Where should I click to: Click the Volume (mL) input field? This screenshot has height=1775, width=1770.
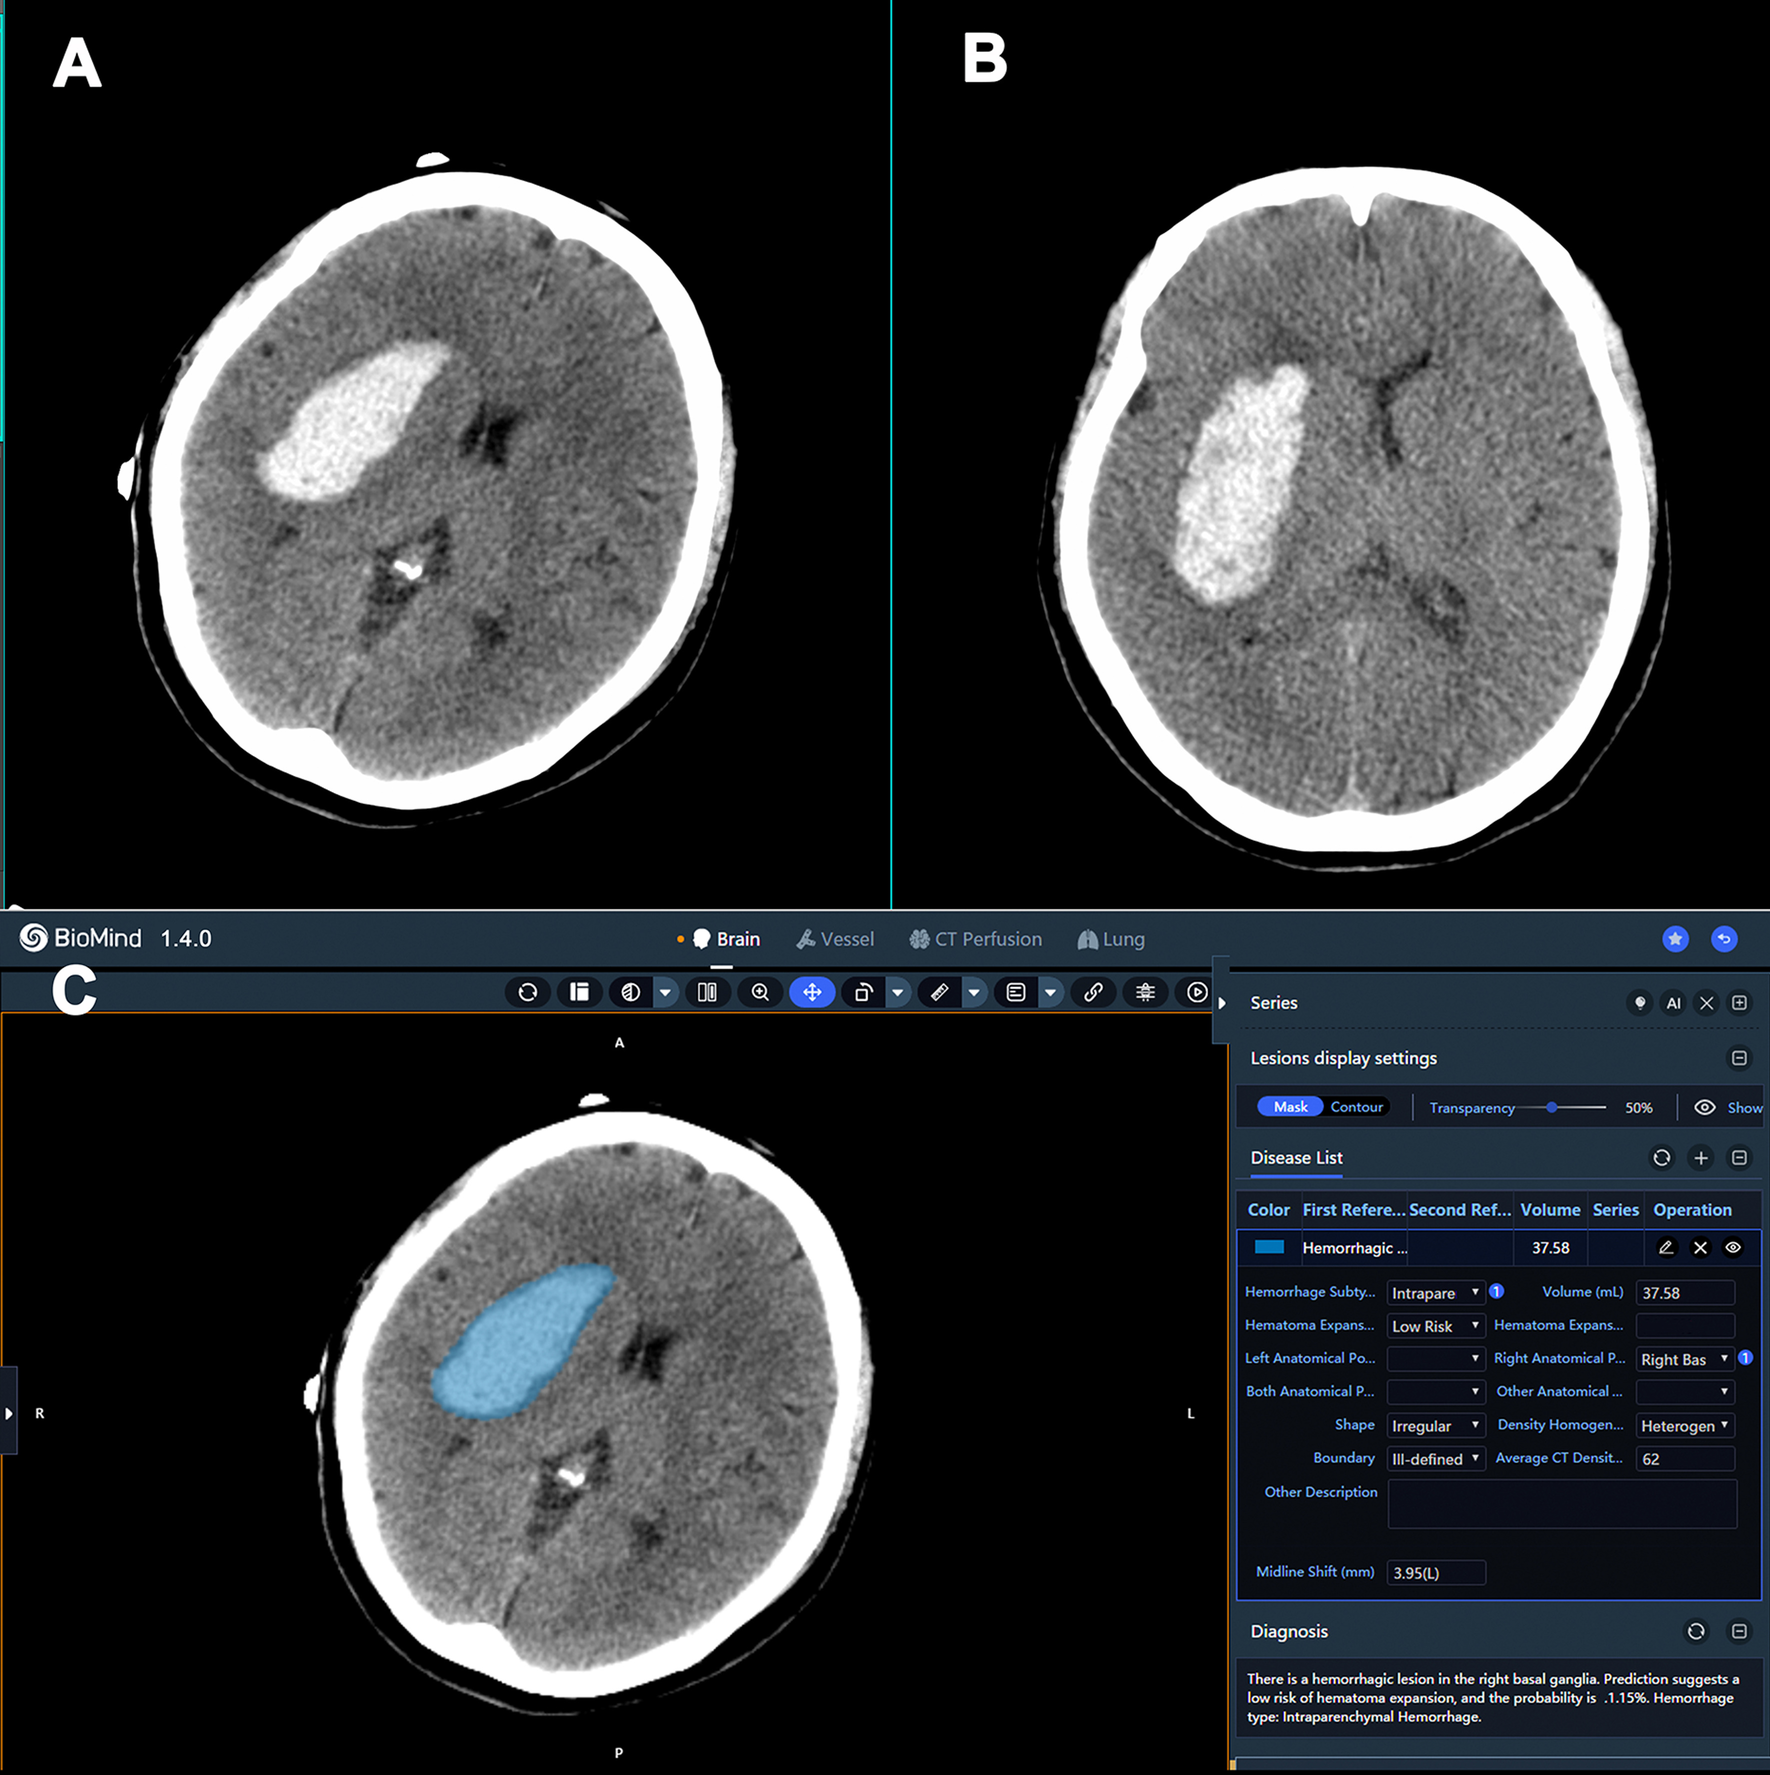1685,1293
